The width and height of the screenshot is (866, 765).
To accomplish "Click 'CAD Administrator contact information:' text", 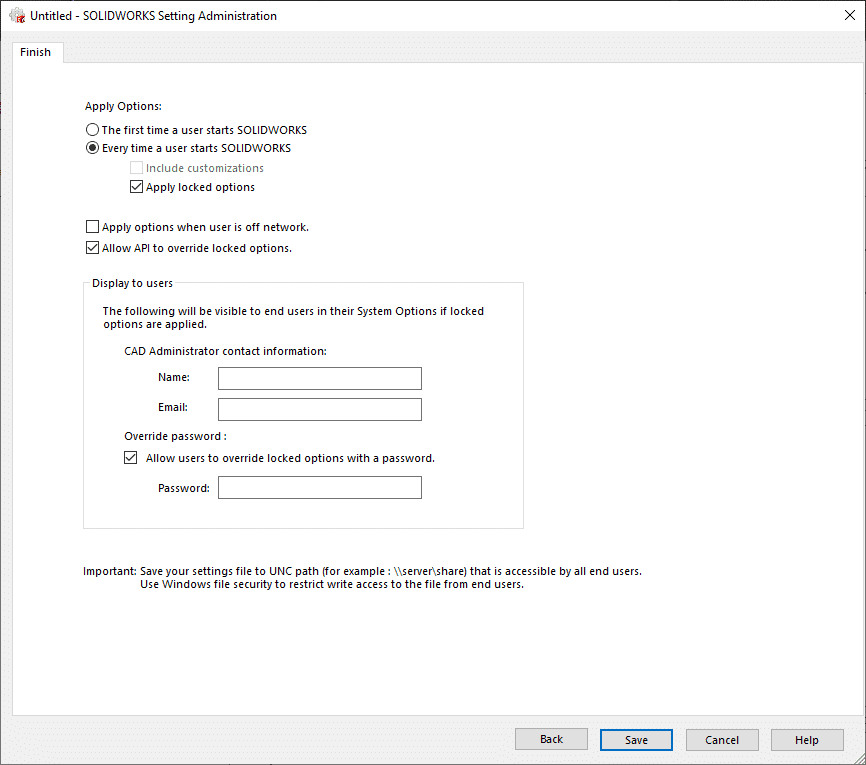I will pos(225,351).
